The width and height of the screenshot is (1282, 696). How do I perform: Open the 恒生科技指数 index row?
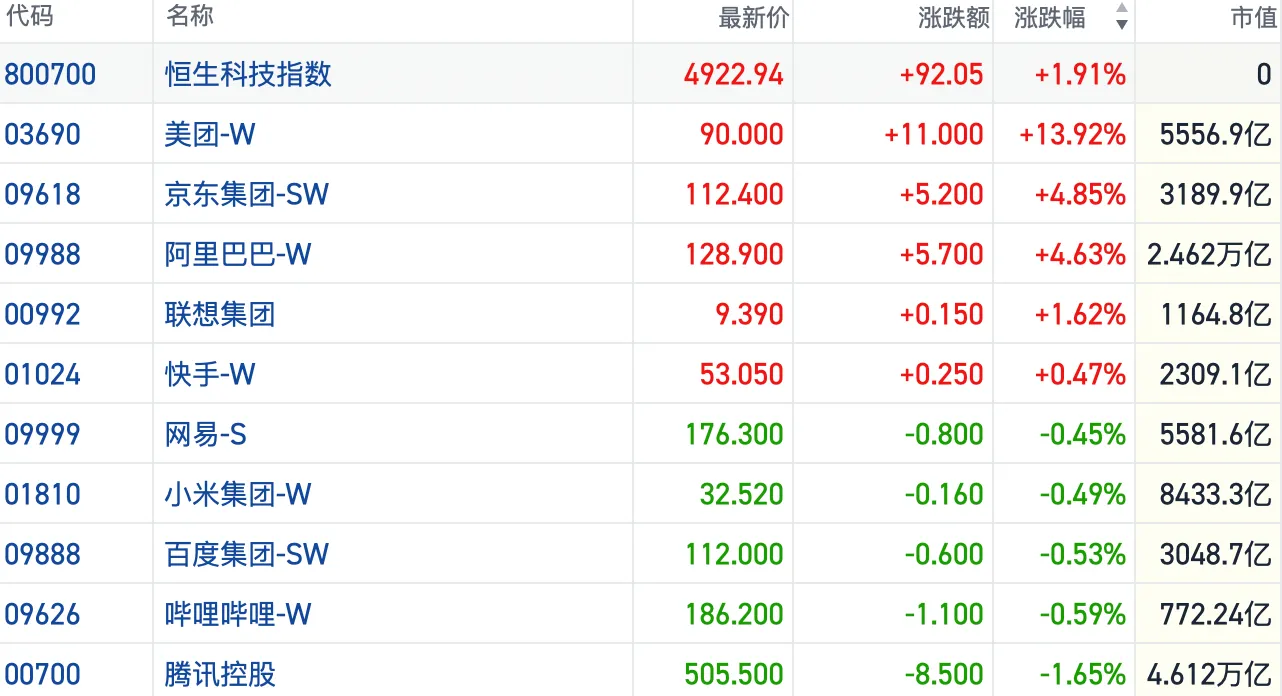click(x=248, y=74)
